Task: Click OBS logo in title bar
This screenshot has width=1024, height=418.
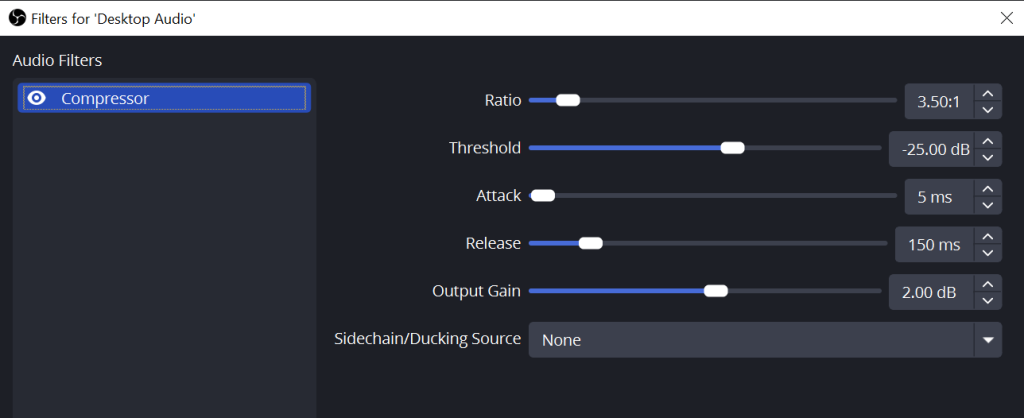Action: [18, 18]
